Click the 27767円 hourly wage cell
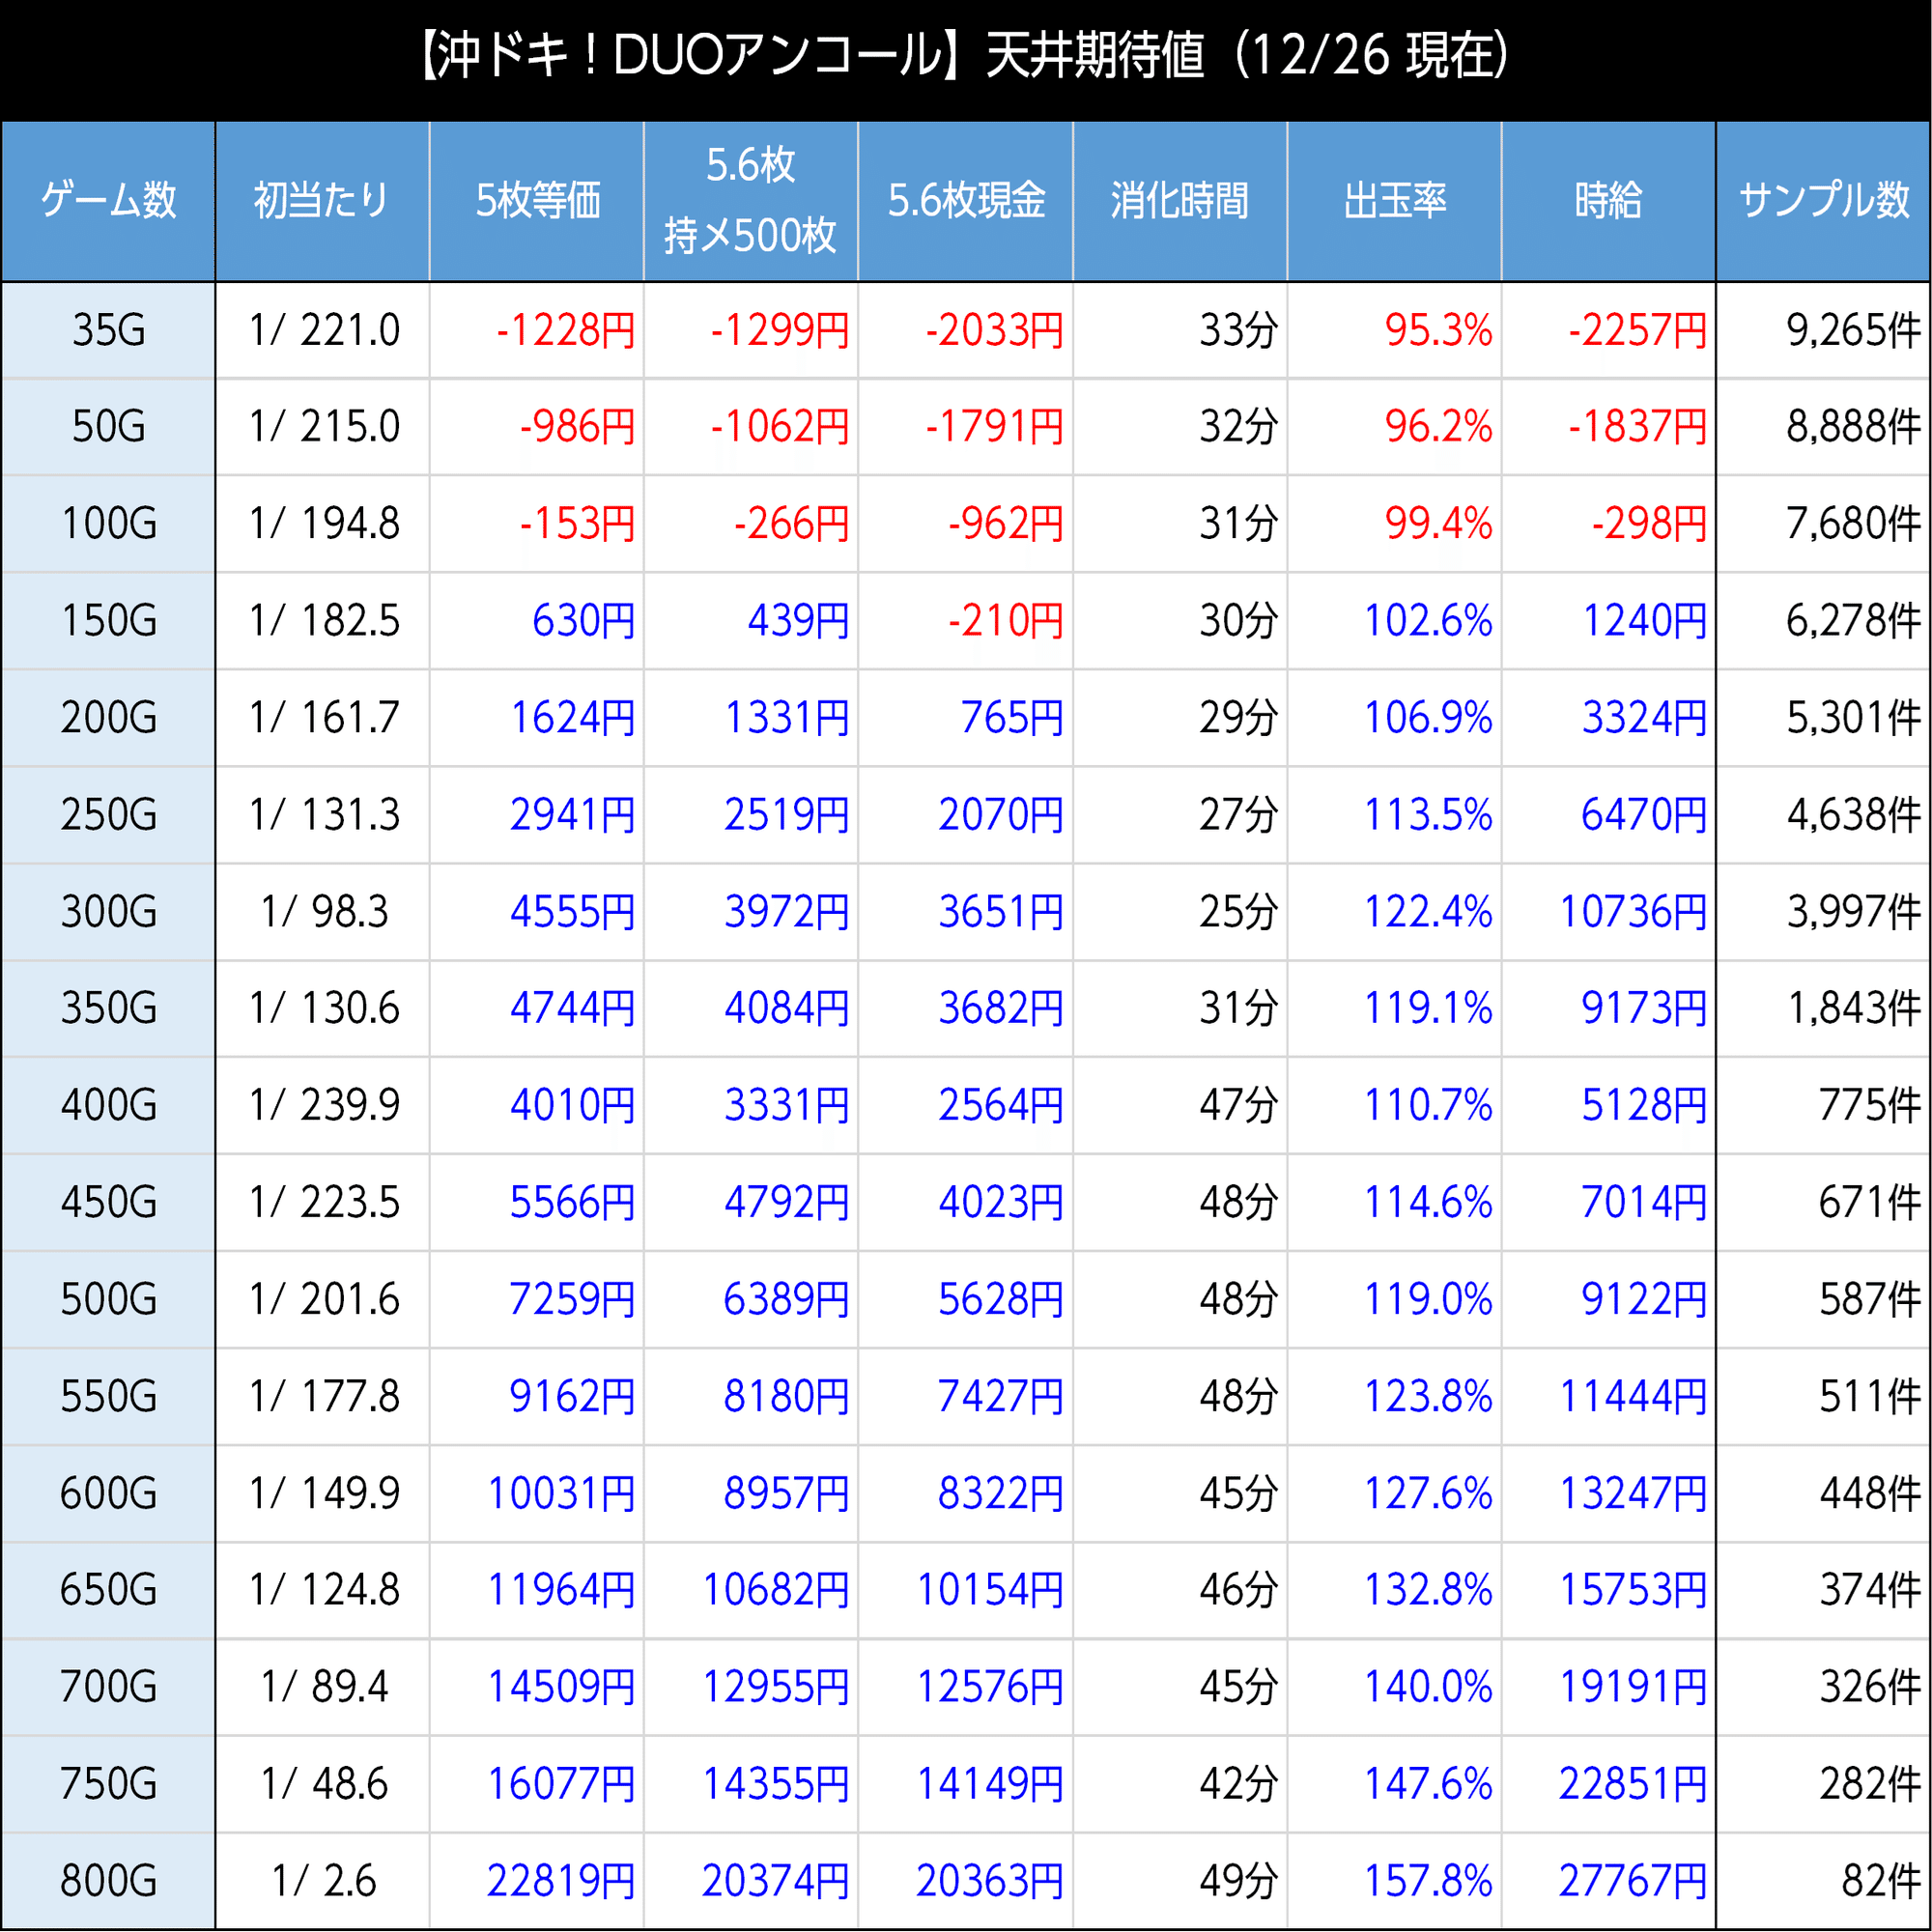The image size is (1932, 1932). click(x=1632, y=1881)
